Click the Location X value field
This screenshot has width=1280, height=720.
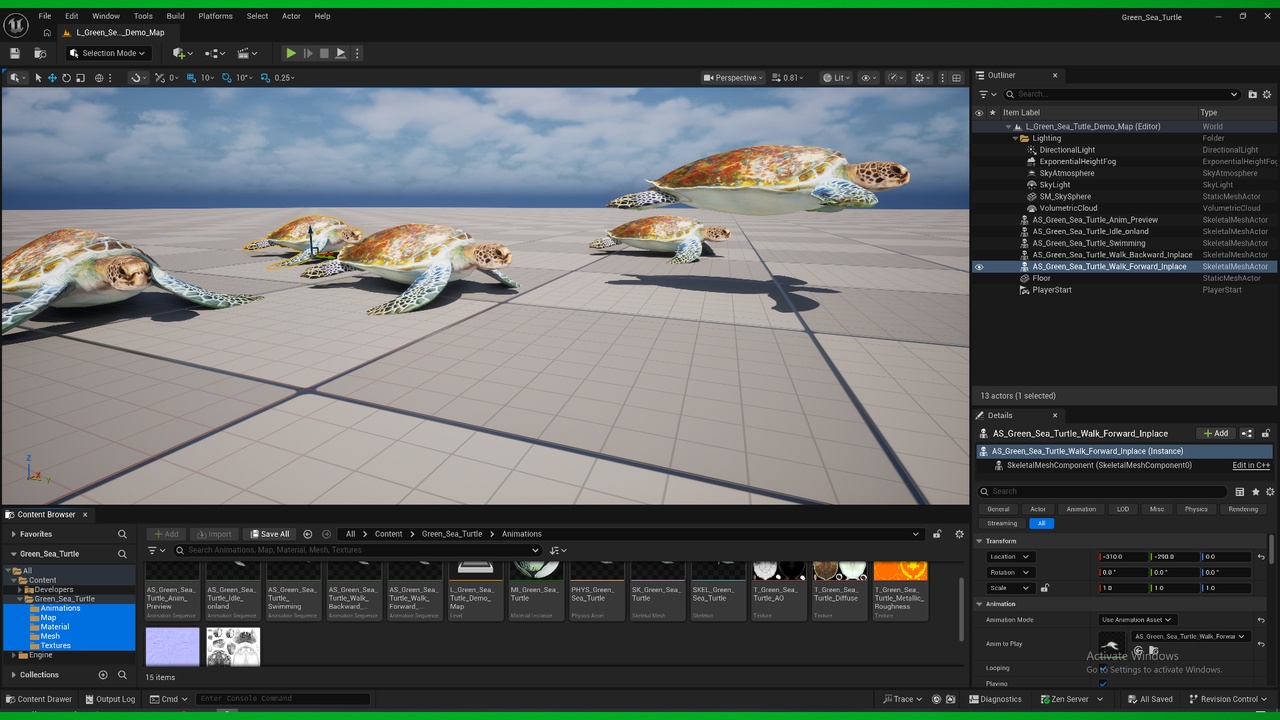point(1123,557)
